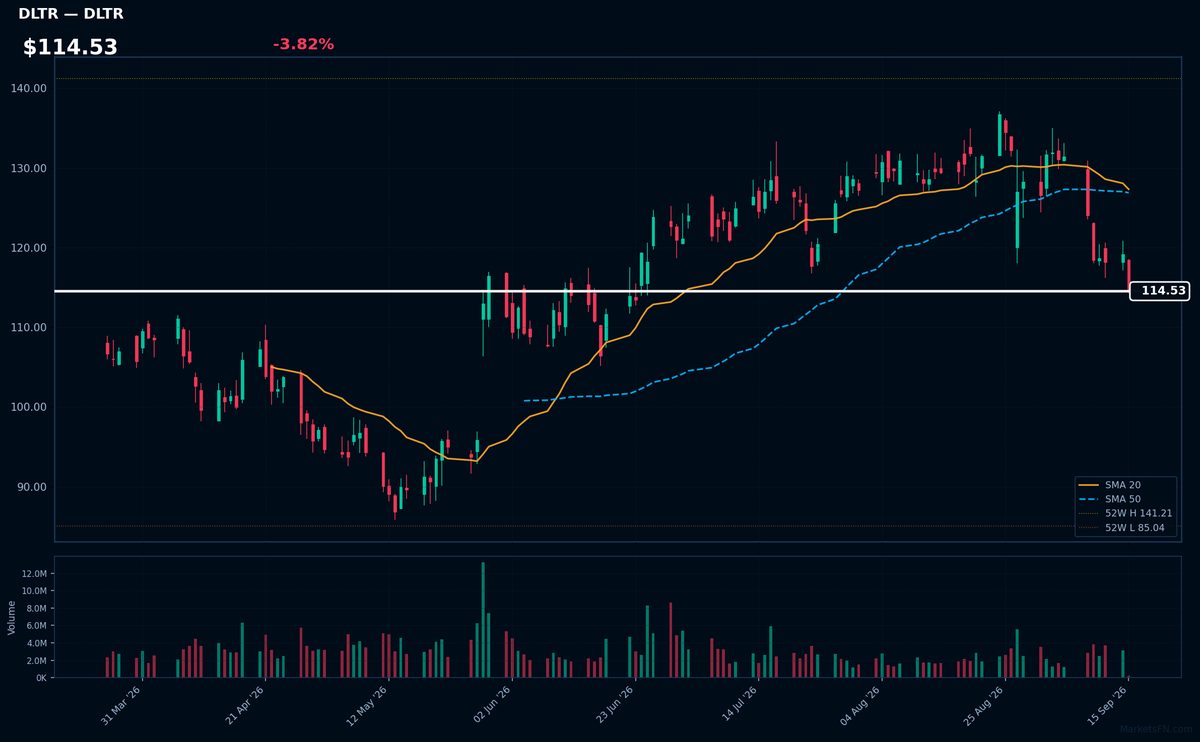Click the 10.0M volume axis label

tap(34, 591)
